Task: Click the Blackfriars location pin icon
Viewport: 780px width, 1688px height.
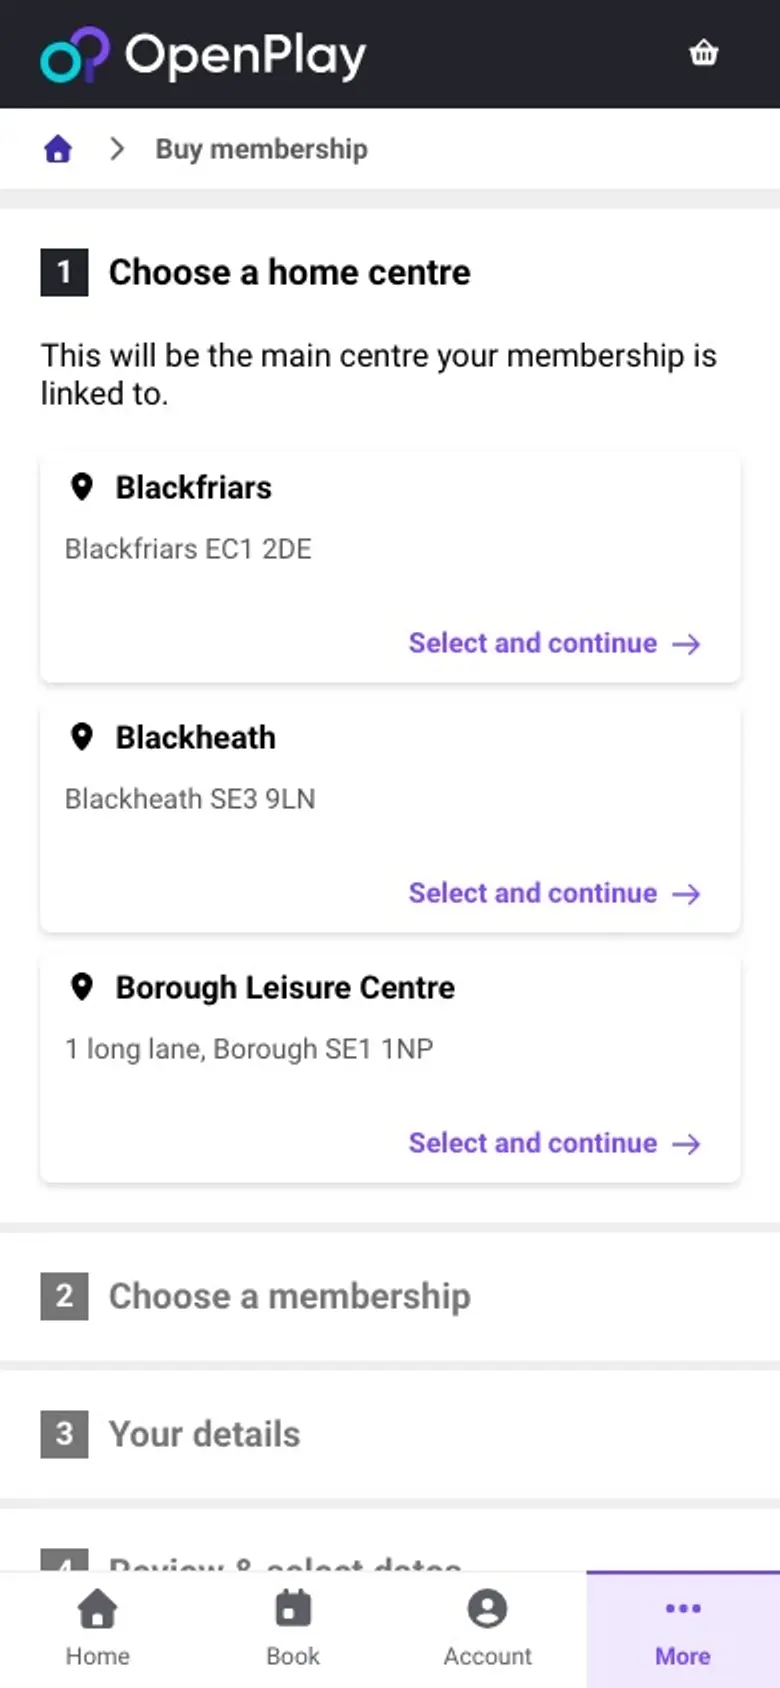Action: pos(82,487)
